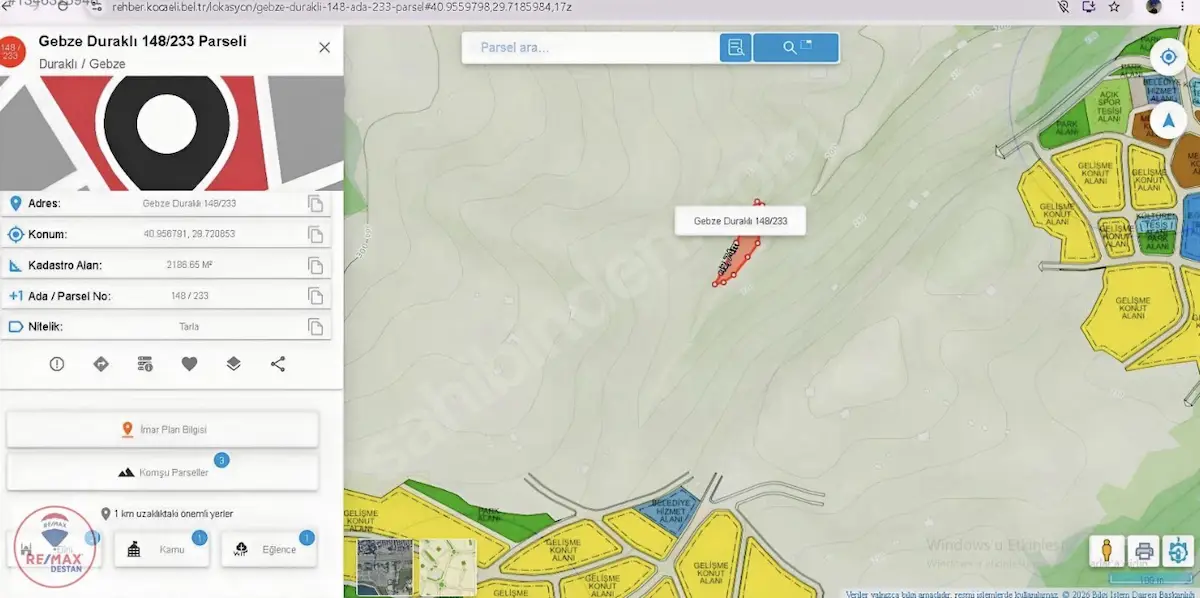Select the Kamu nearby places category
Image resolution: width=1200 pixels, height=598 pixels.
pyautogui.click(x=161, y=549)
